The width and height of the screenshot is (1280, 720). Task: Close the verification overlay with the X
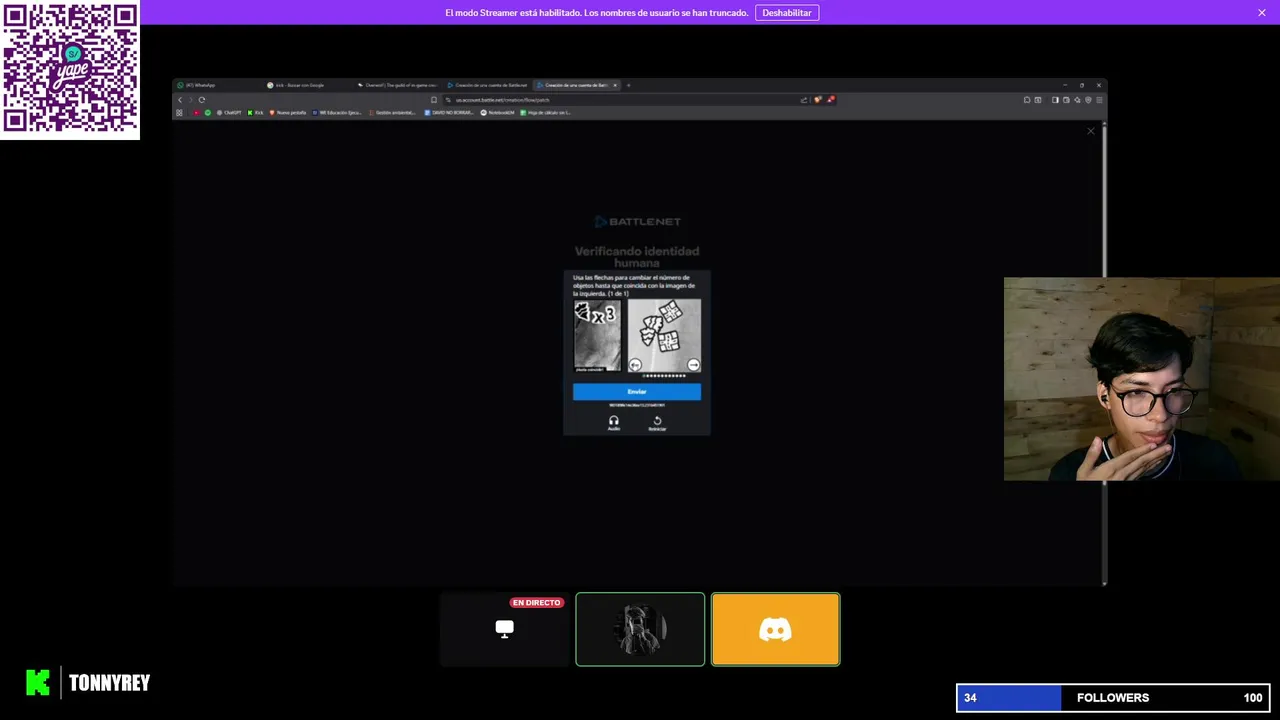click(1091, 131)
